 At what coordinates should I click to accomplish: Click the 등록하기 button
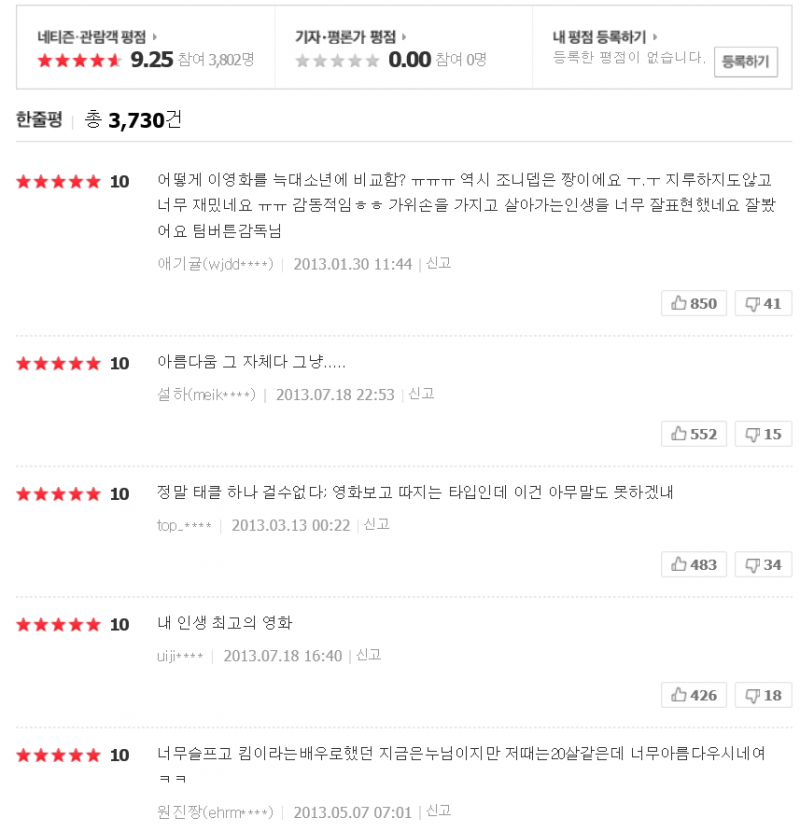click(745, 62)
